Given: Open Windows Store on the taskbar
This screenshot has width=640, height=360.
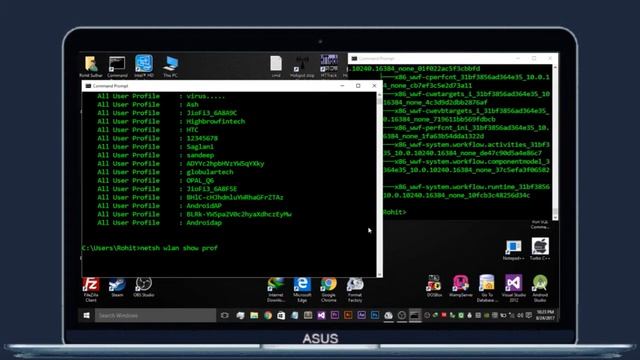Looking at the screenshot, I should coord(281,316).
